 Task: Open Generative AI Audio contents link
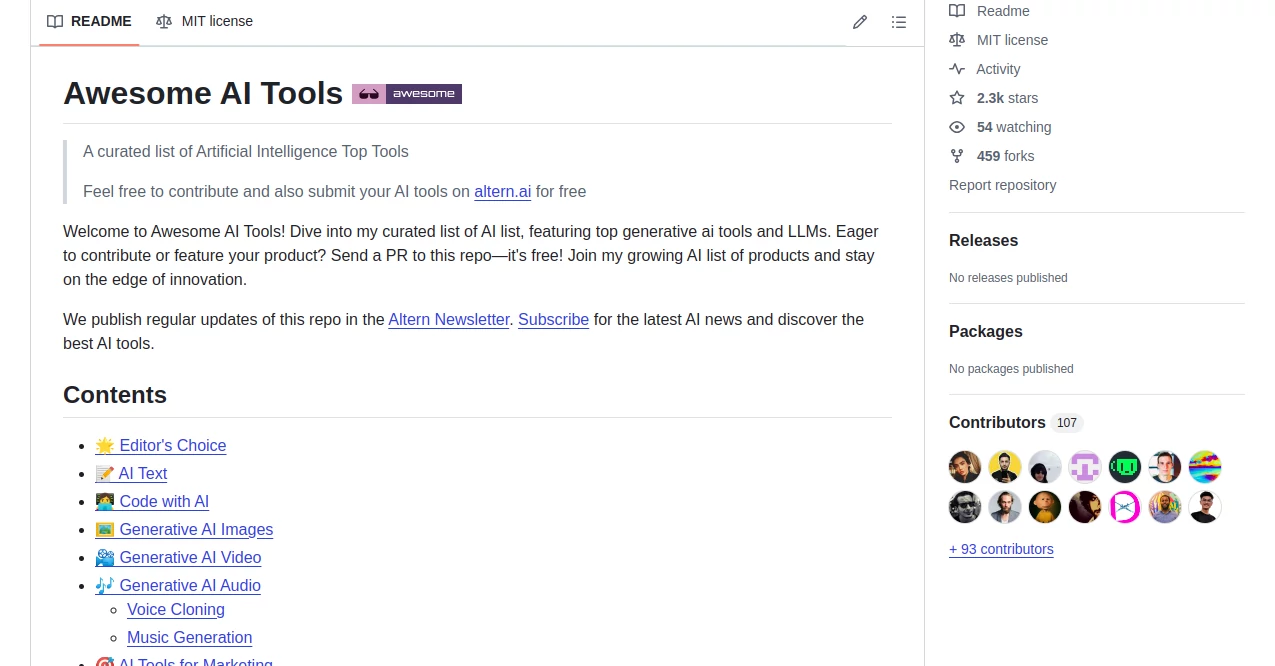click(178, 585)
